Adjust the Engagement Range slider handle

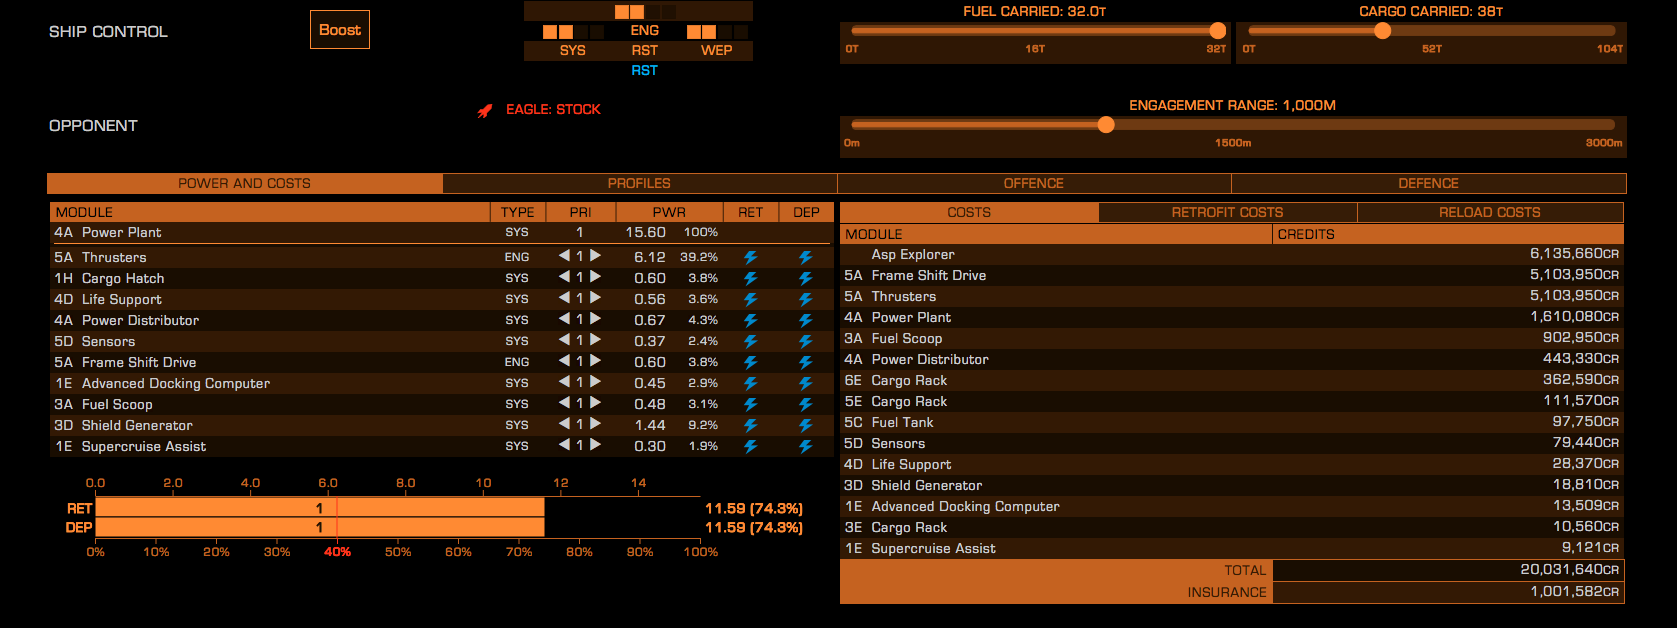point(1105,125)
